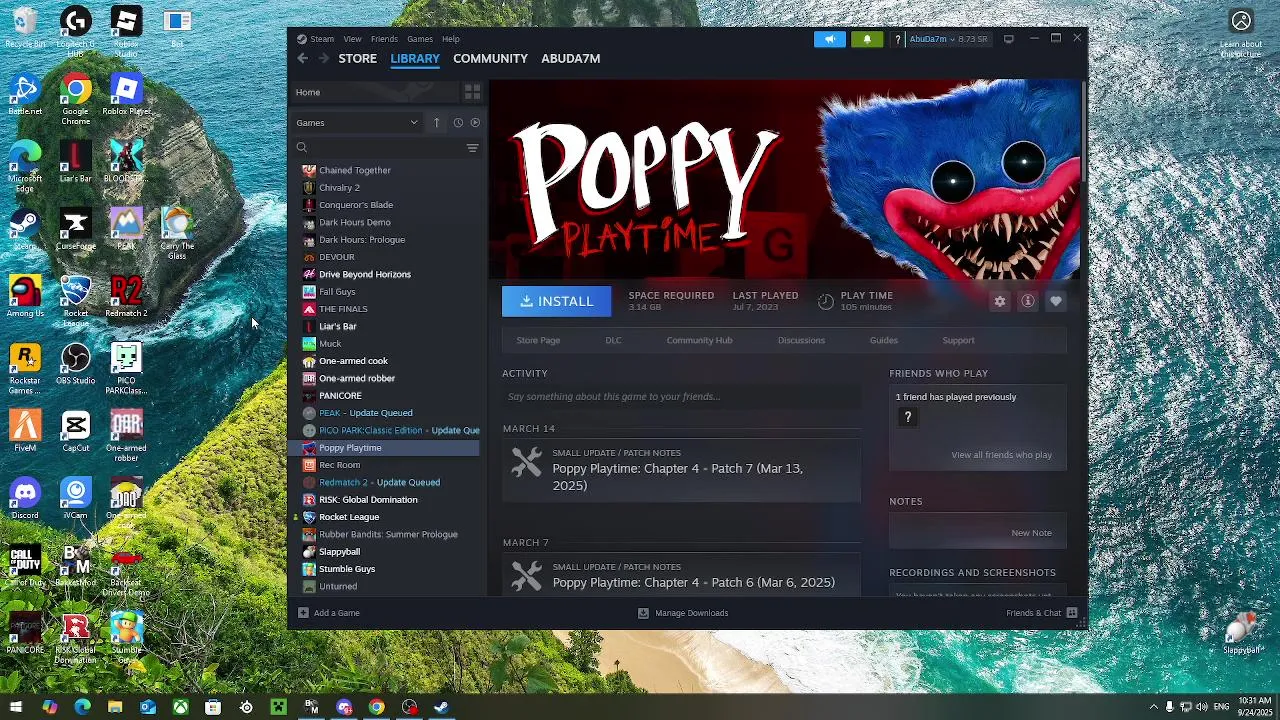The height and width of the screenshot is (720, 1280).
Task: Add Poppy Playtime to favorites heart
Action: pyautogui.click(x=1056, y=301)
